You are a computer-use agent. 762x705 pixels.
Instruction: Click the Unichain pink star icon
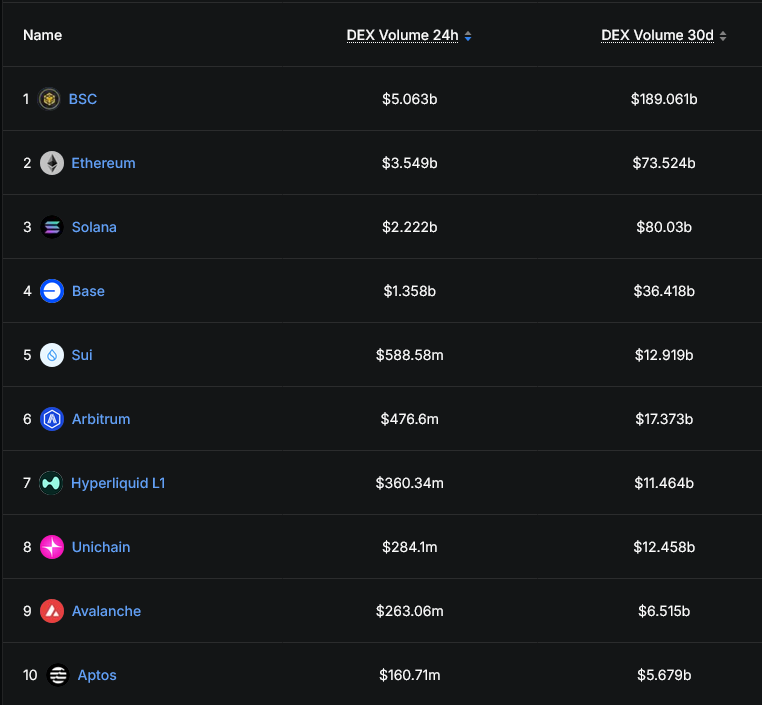pos(52,547)
